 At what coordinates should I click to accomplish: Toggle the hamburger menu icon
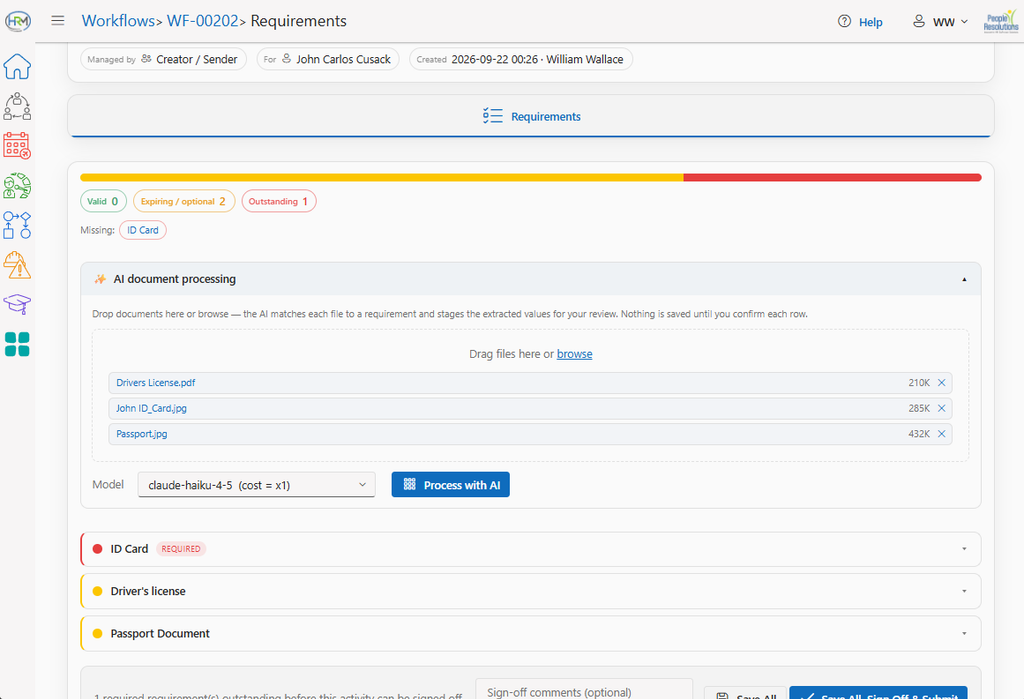57,20
